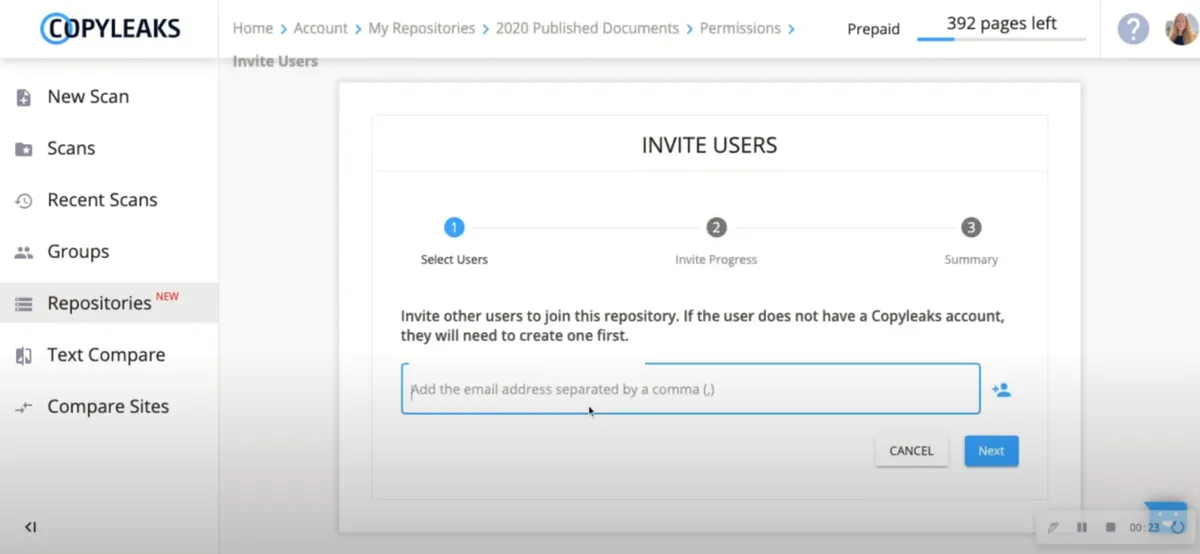The height and width of the screenshot is (554, 1200).
Task: Open the Scans section
Action: [71, 148]
